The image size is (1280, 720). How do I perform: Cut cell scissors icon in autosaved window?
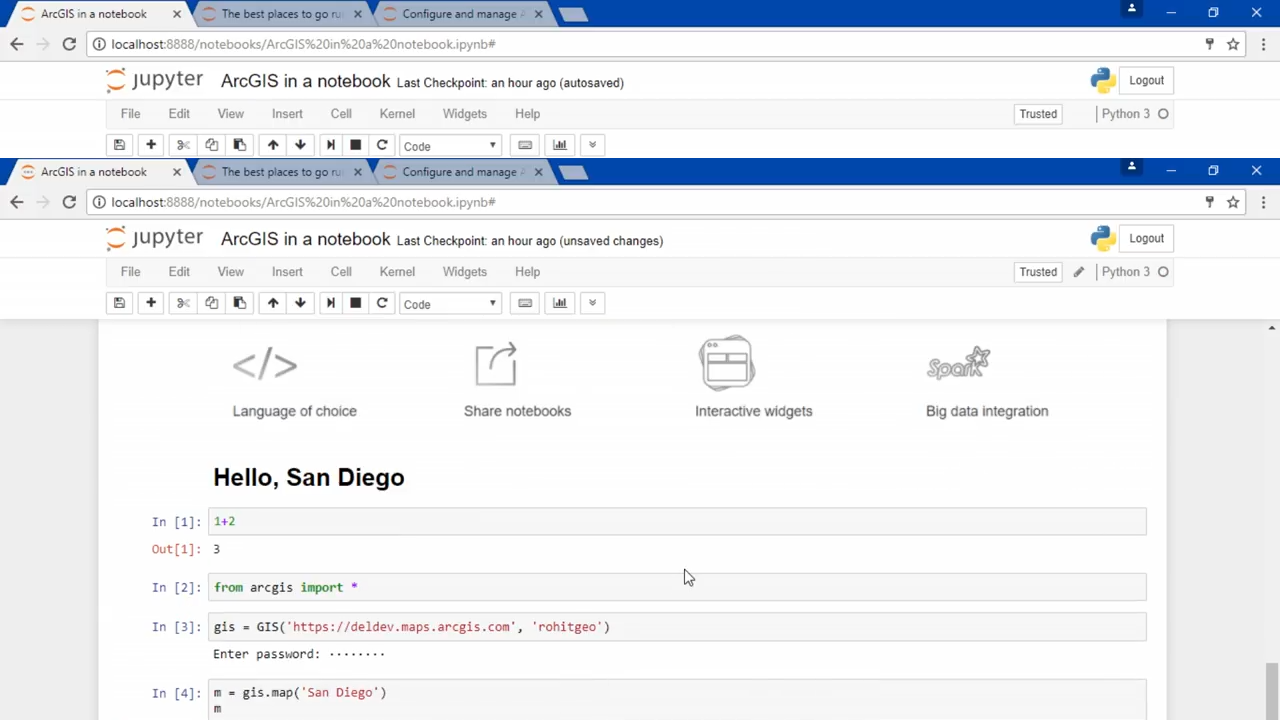click(x=183, y=145)
